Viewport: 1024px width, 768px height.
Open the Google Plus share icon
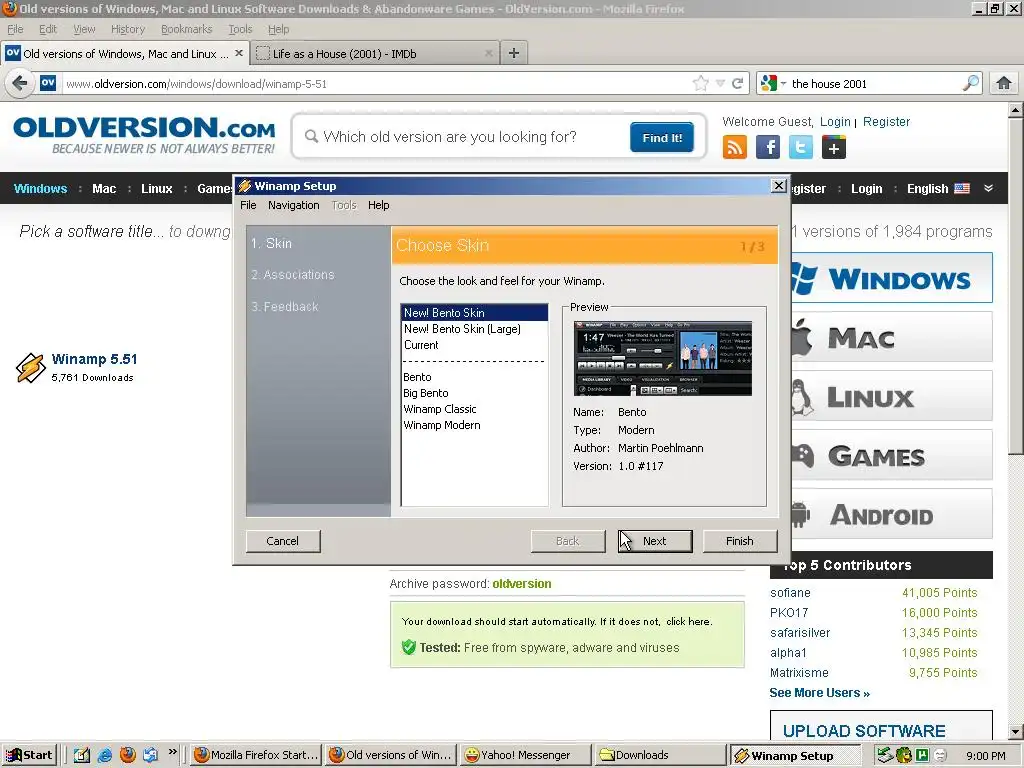click(x=834, y=148)
